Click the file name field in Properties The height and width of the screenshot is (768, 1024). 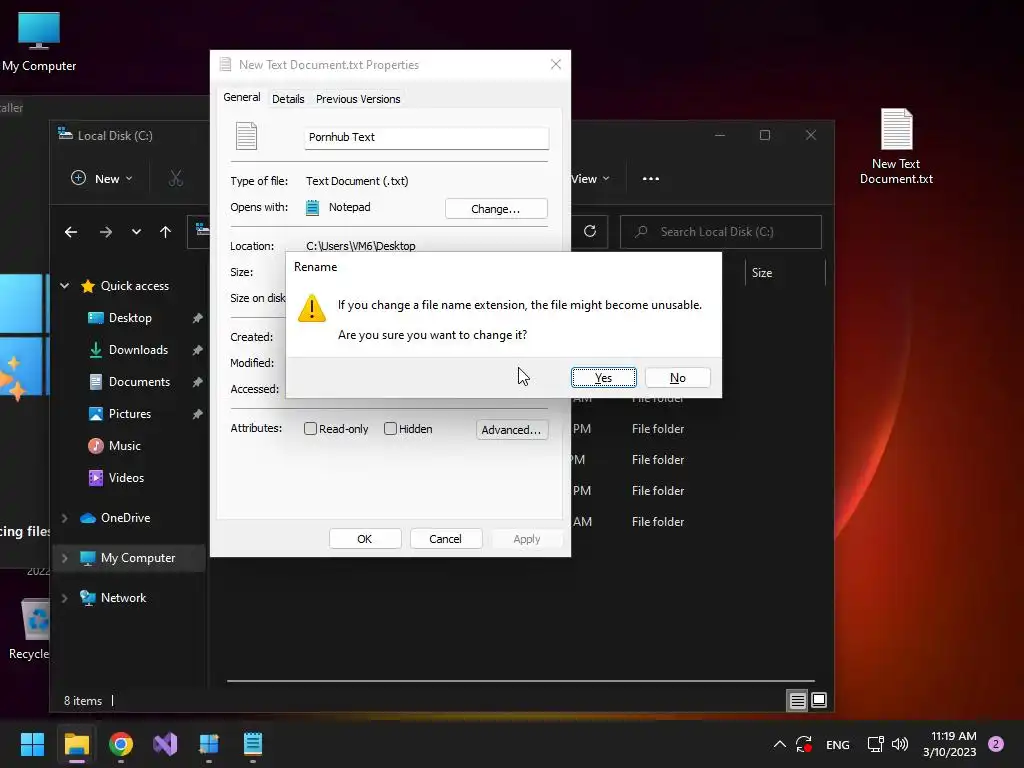[426, 137]
